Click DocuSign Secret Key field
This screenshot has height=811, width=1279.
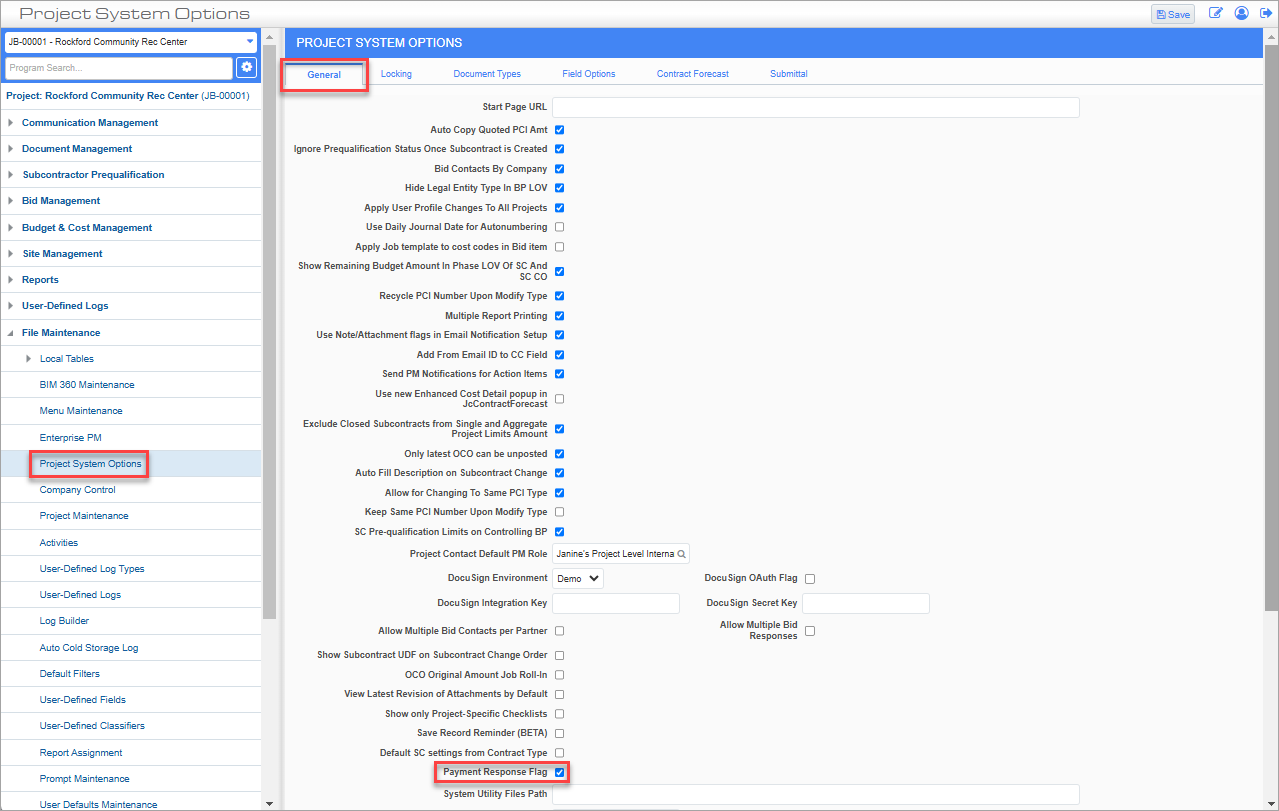(866, 603)
